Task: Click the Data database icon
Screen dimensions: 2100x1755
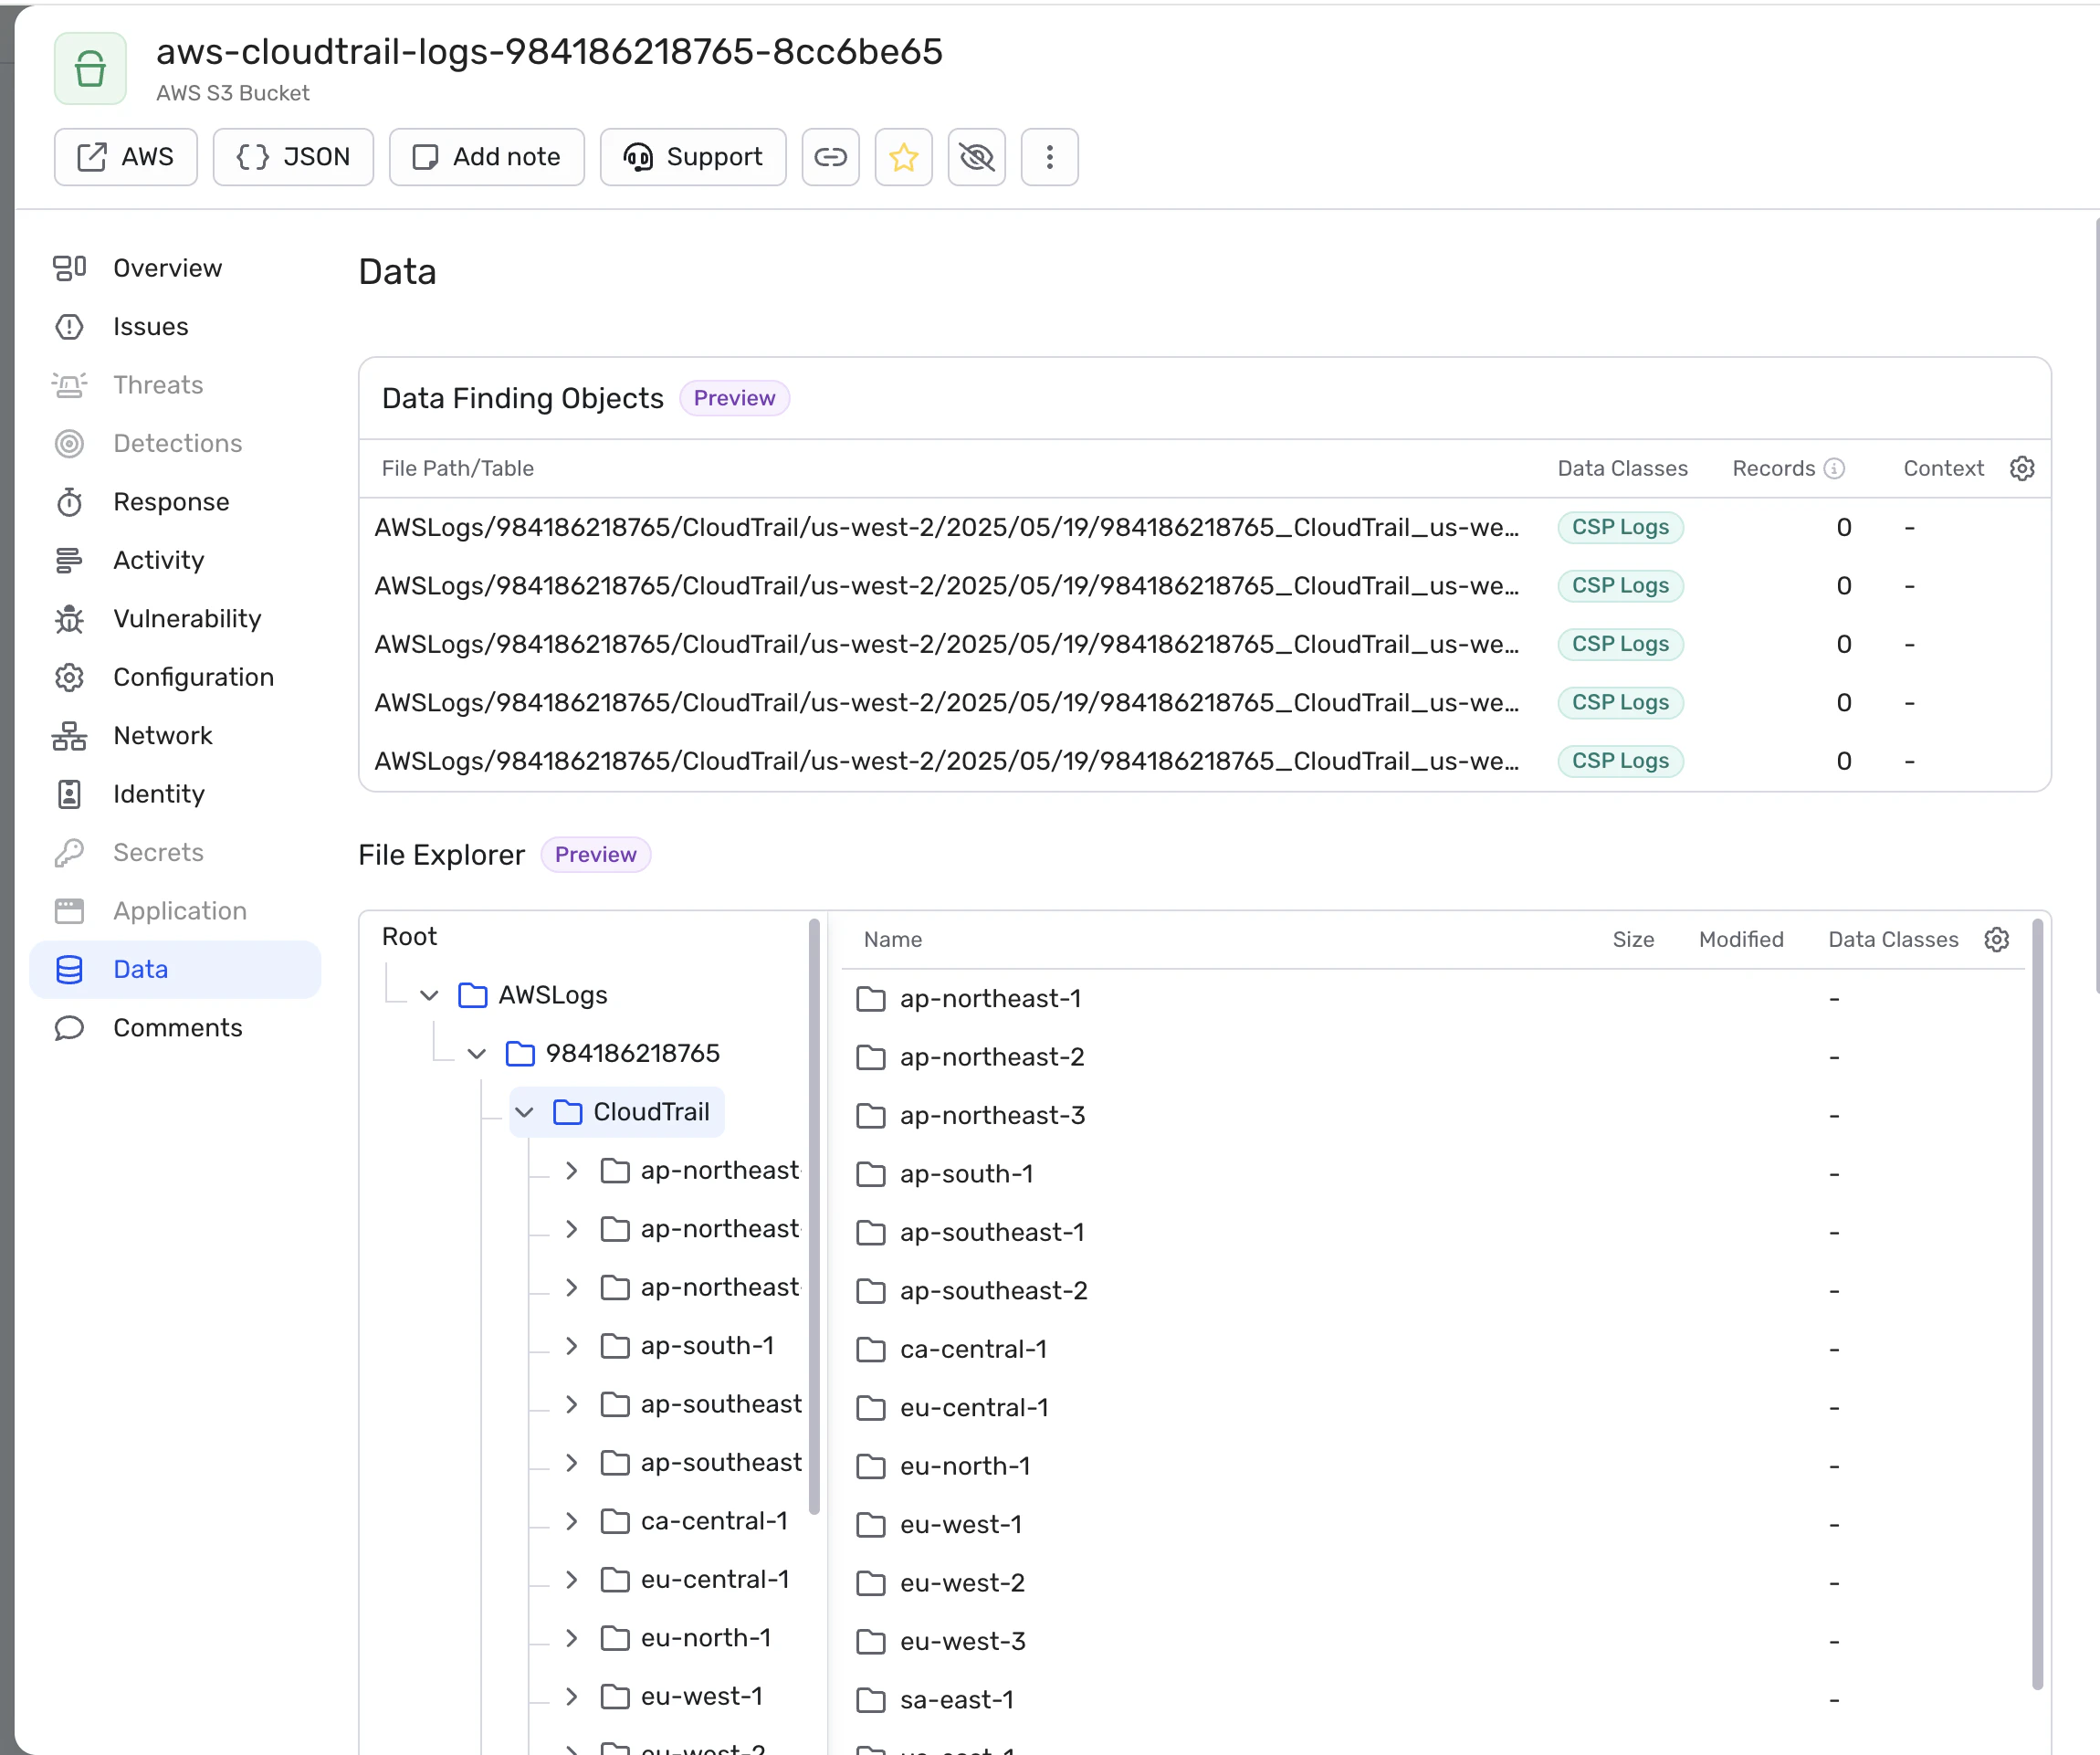Action: 69,969
